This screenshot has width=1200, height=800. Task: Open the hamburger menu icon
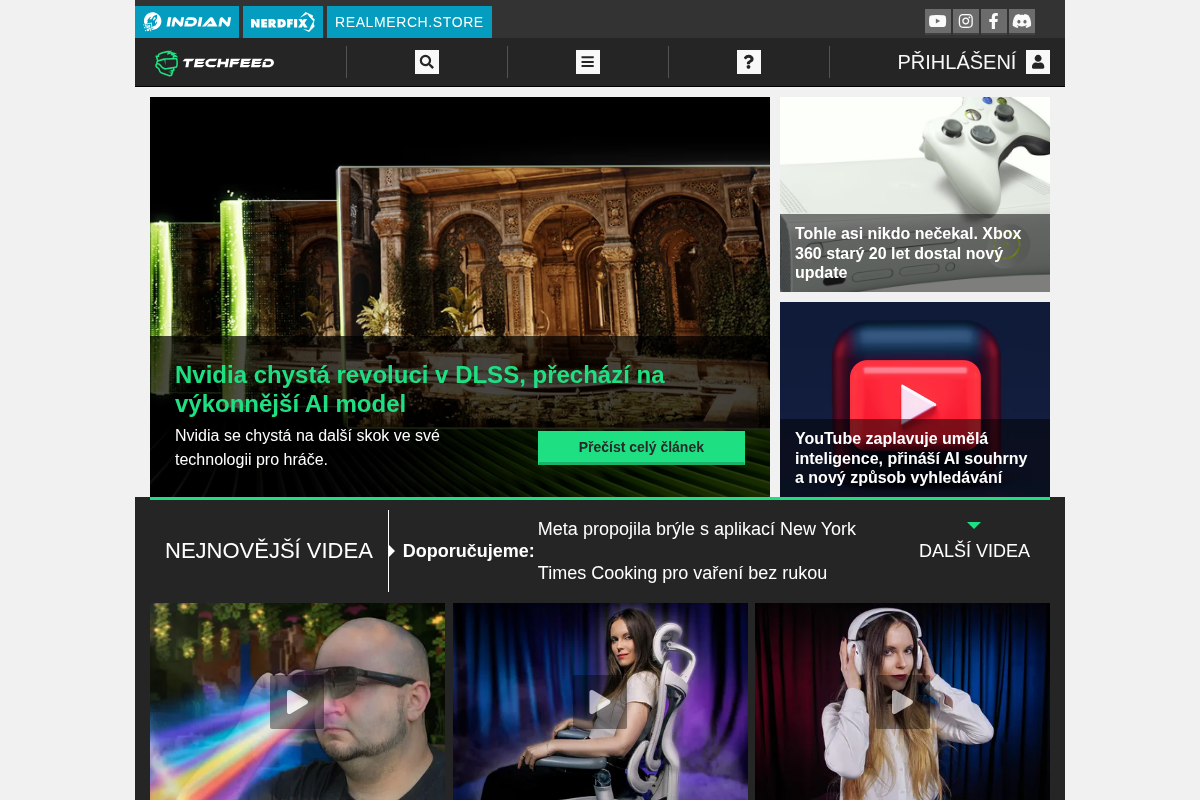pyautogui.click(x=588, y=62)
